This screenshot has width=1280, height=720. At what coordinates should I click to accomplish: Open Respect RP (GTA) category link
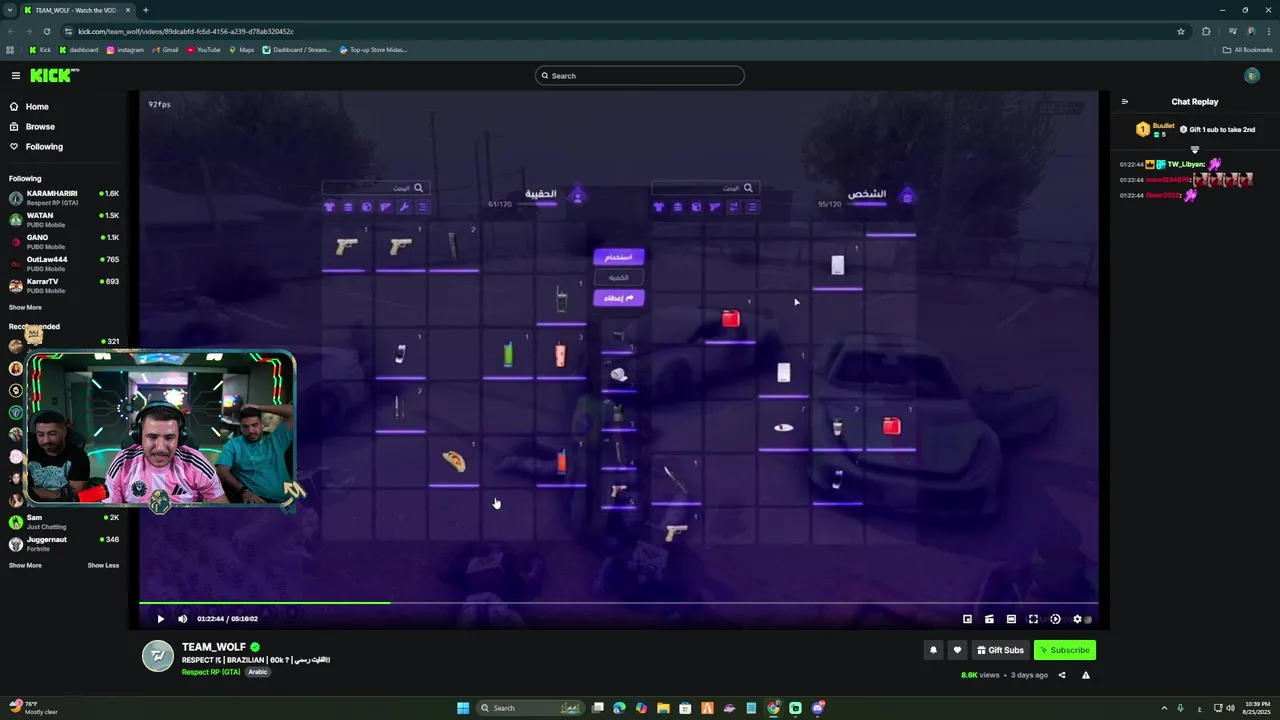point(210,672)
